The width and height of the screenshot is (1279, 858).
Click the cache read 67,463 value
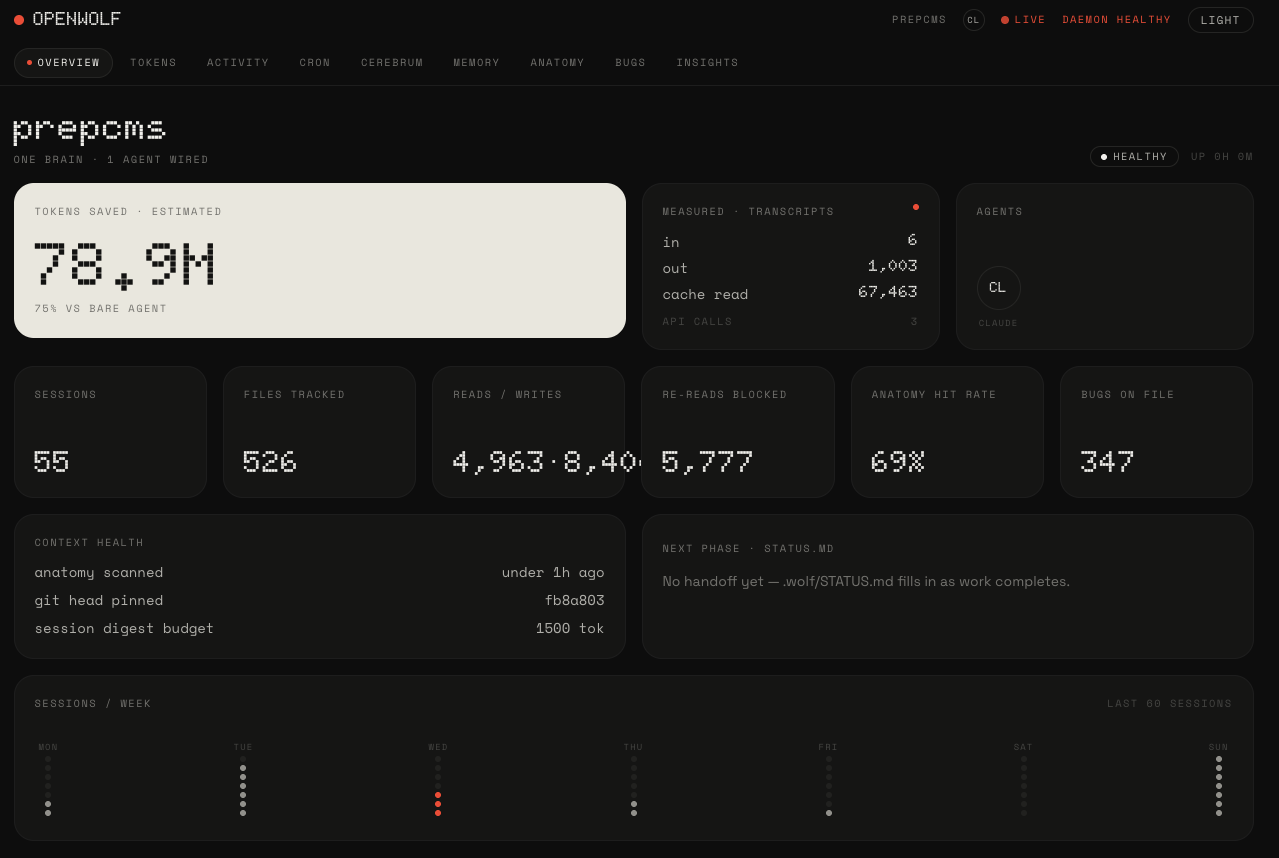coord(887,292)
